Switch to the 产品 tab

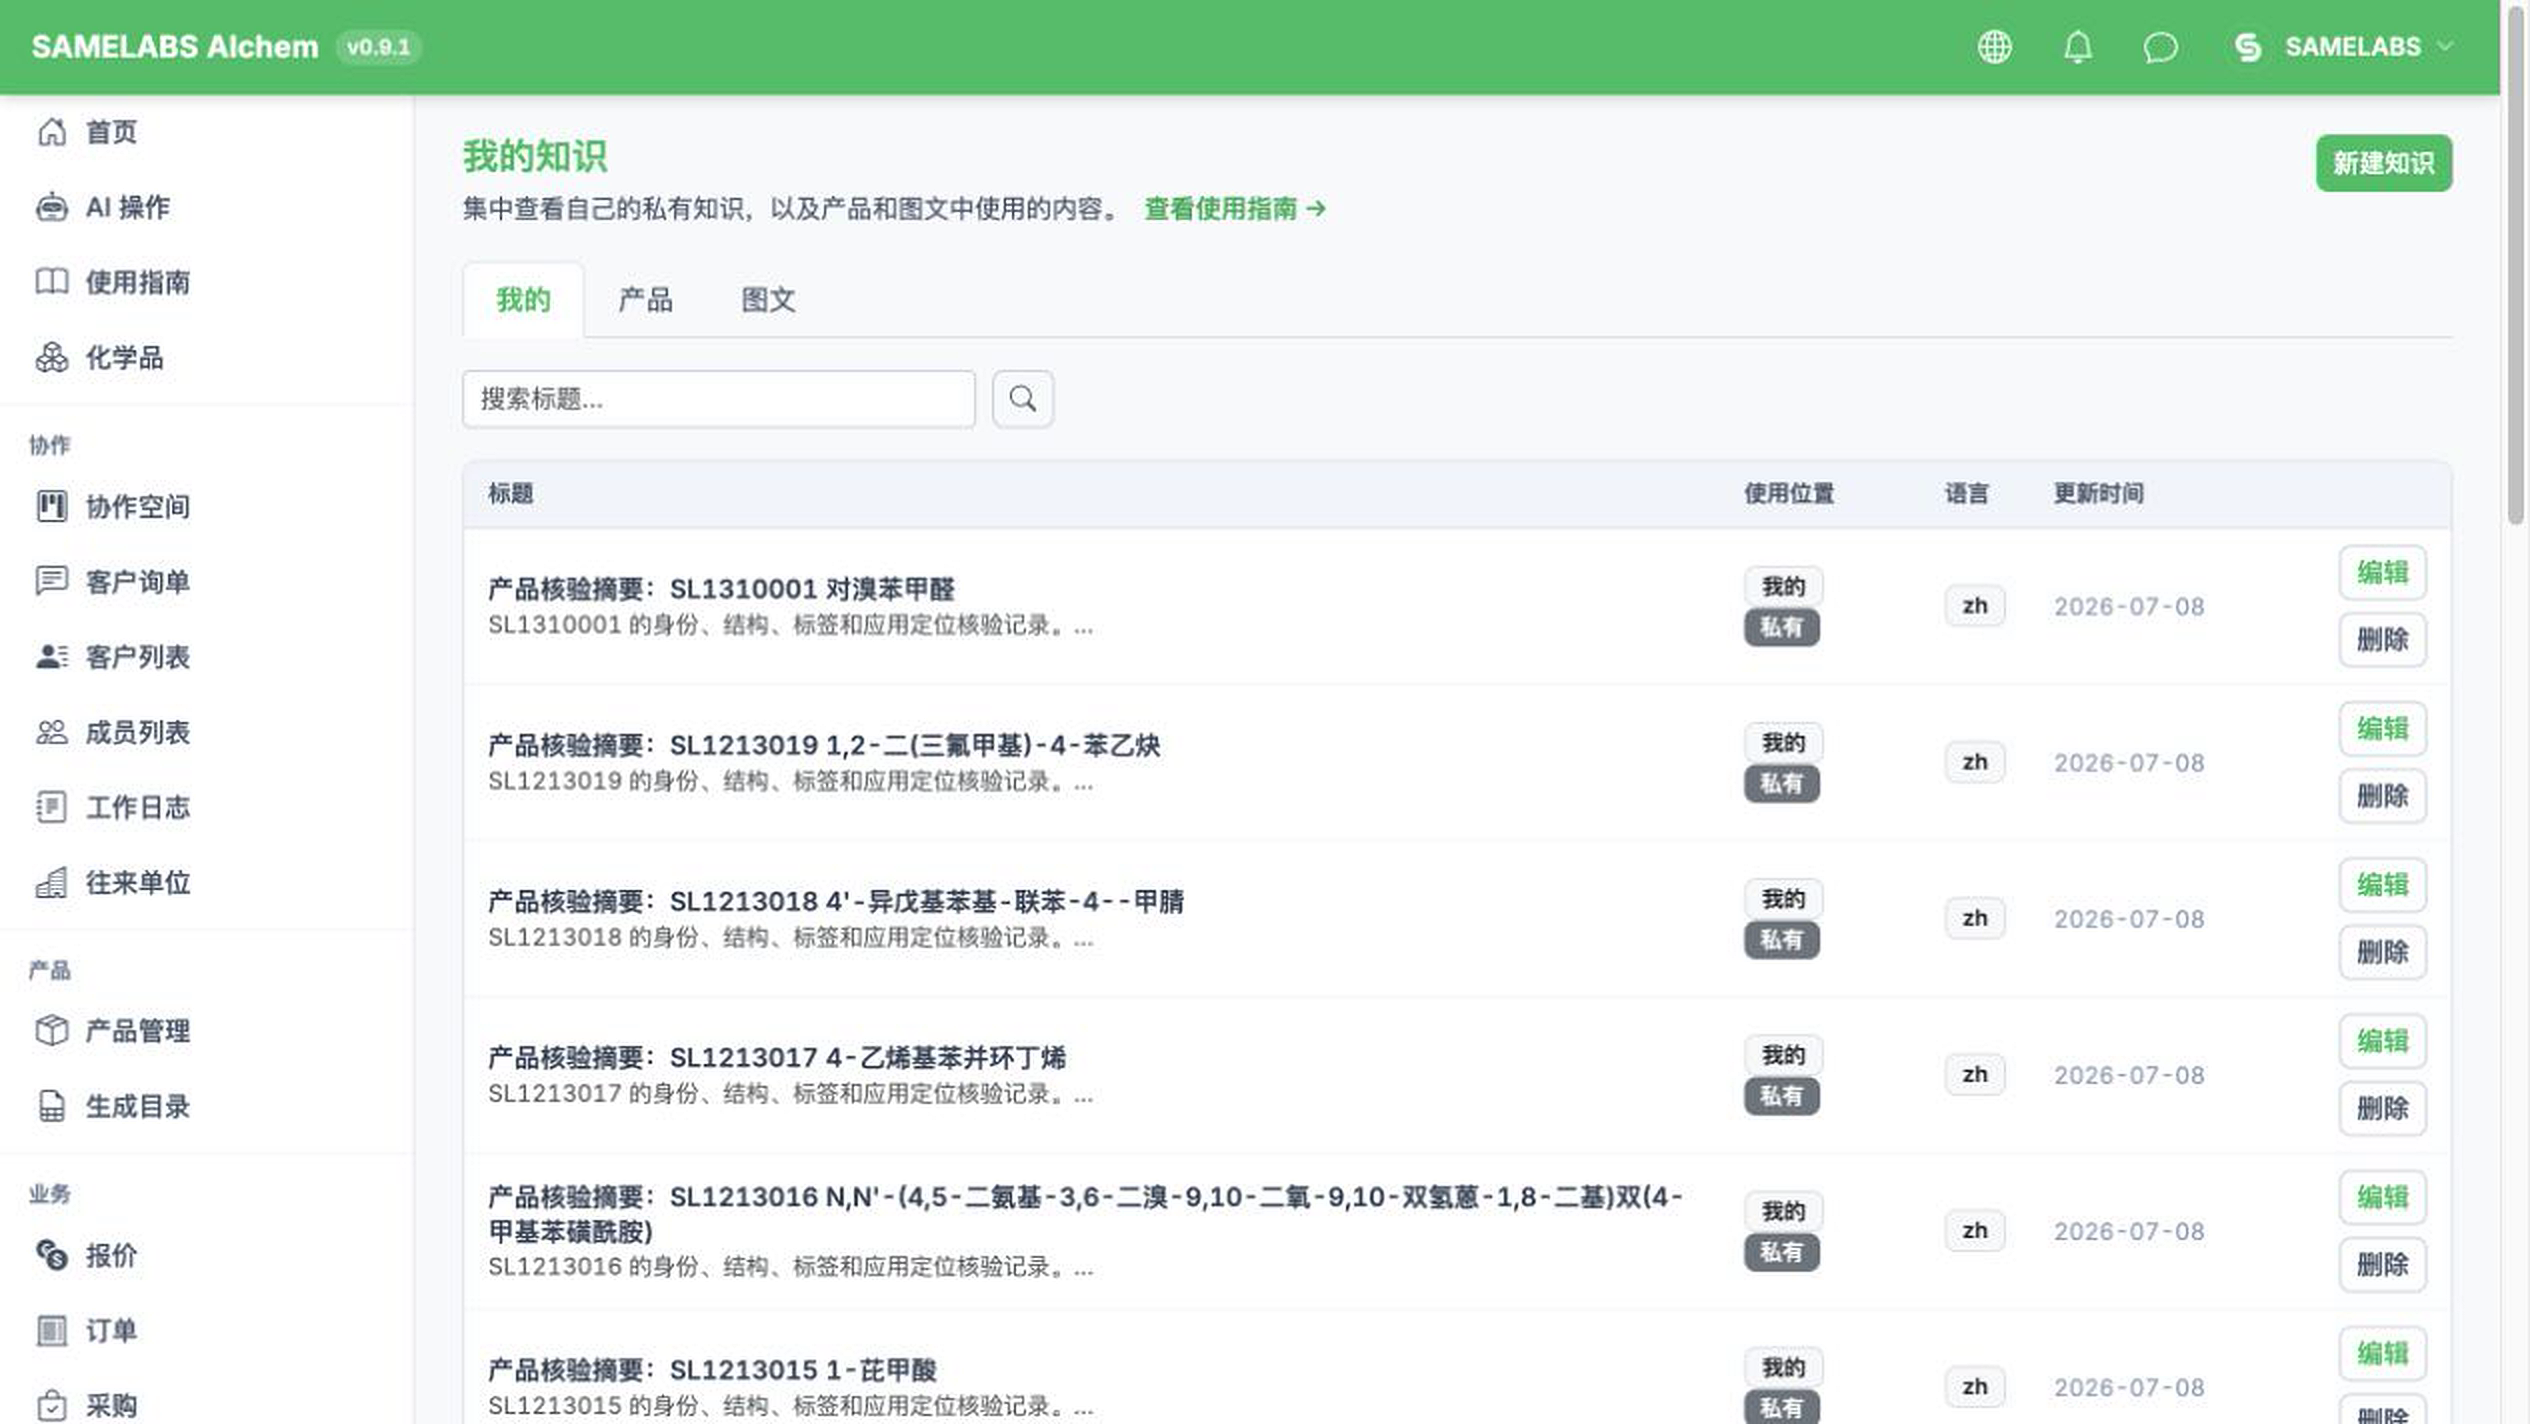[x=645, y=300]
